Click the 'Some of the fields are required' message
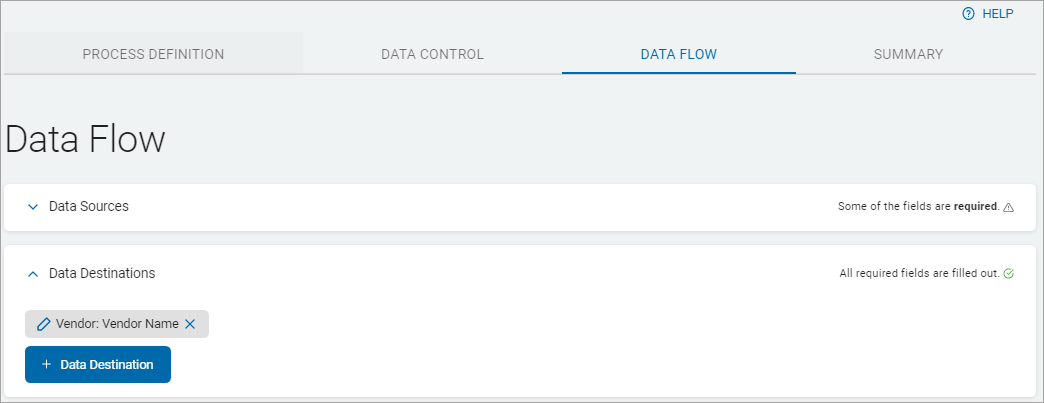 coord(918,207)
